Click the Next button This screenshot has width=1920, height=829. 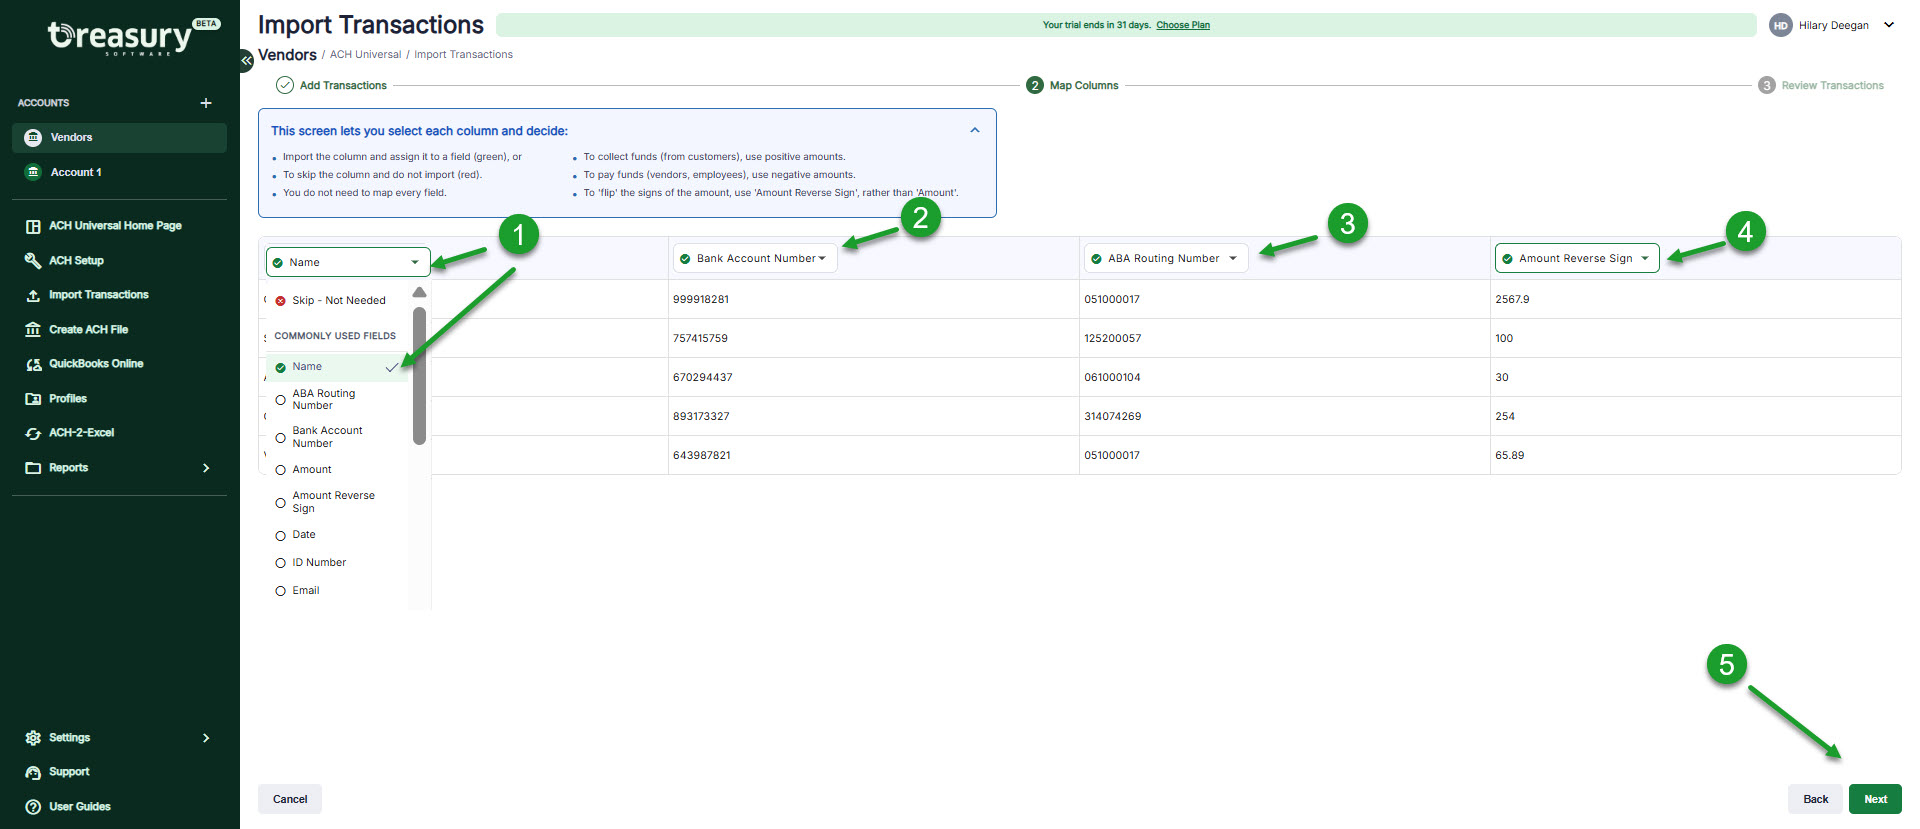coord(1875,799)
